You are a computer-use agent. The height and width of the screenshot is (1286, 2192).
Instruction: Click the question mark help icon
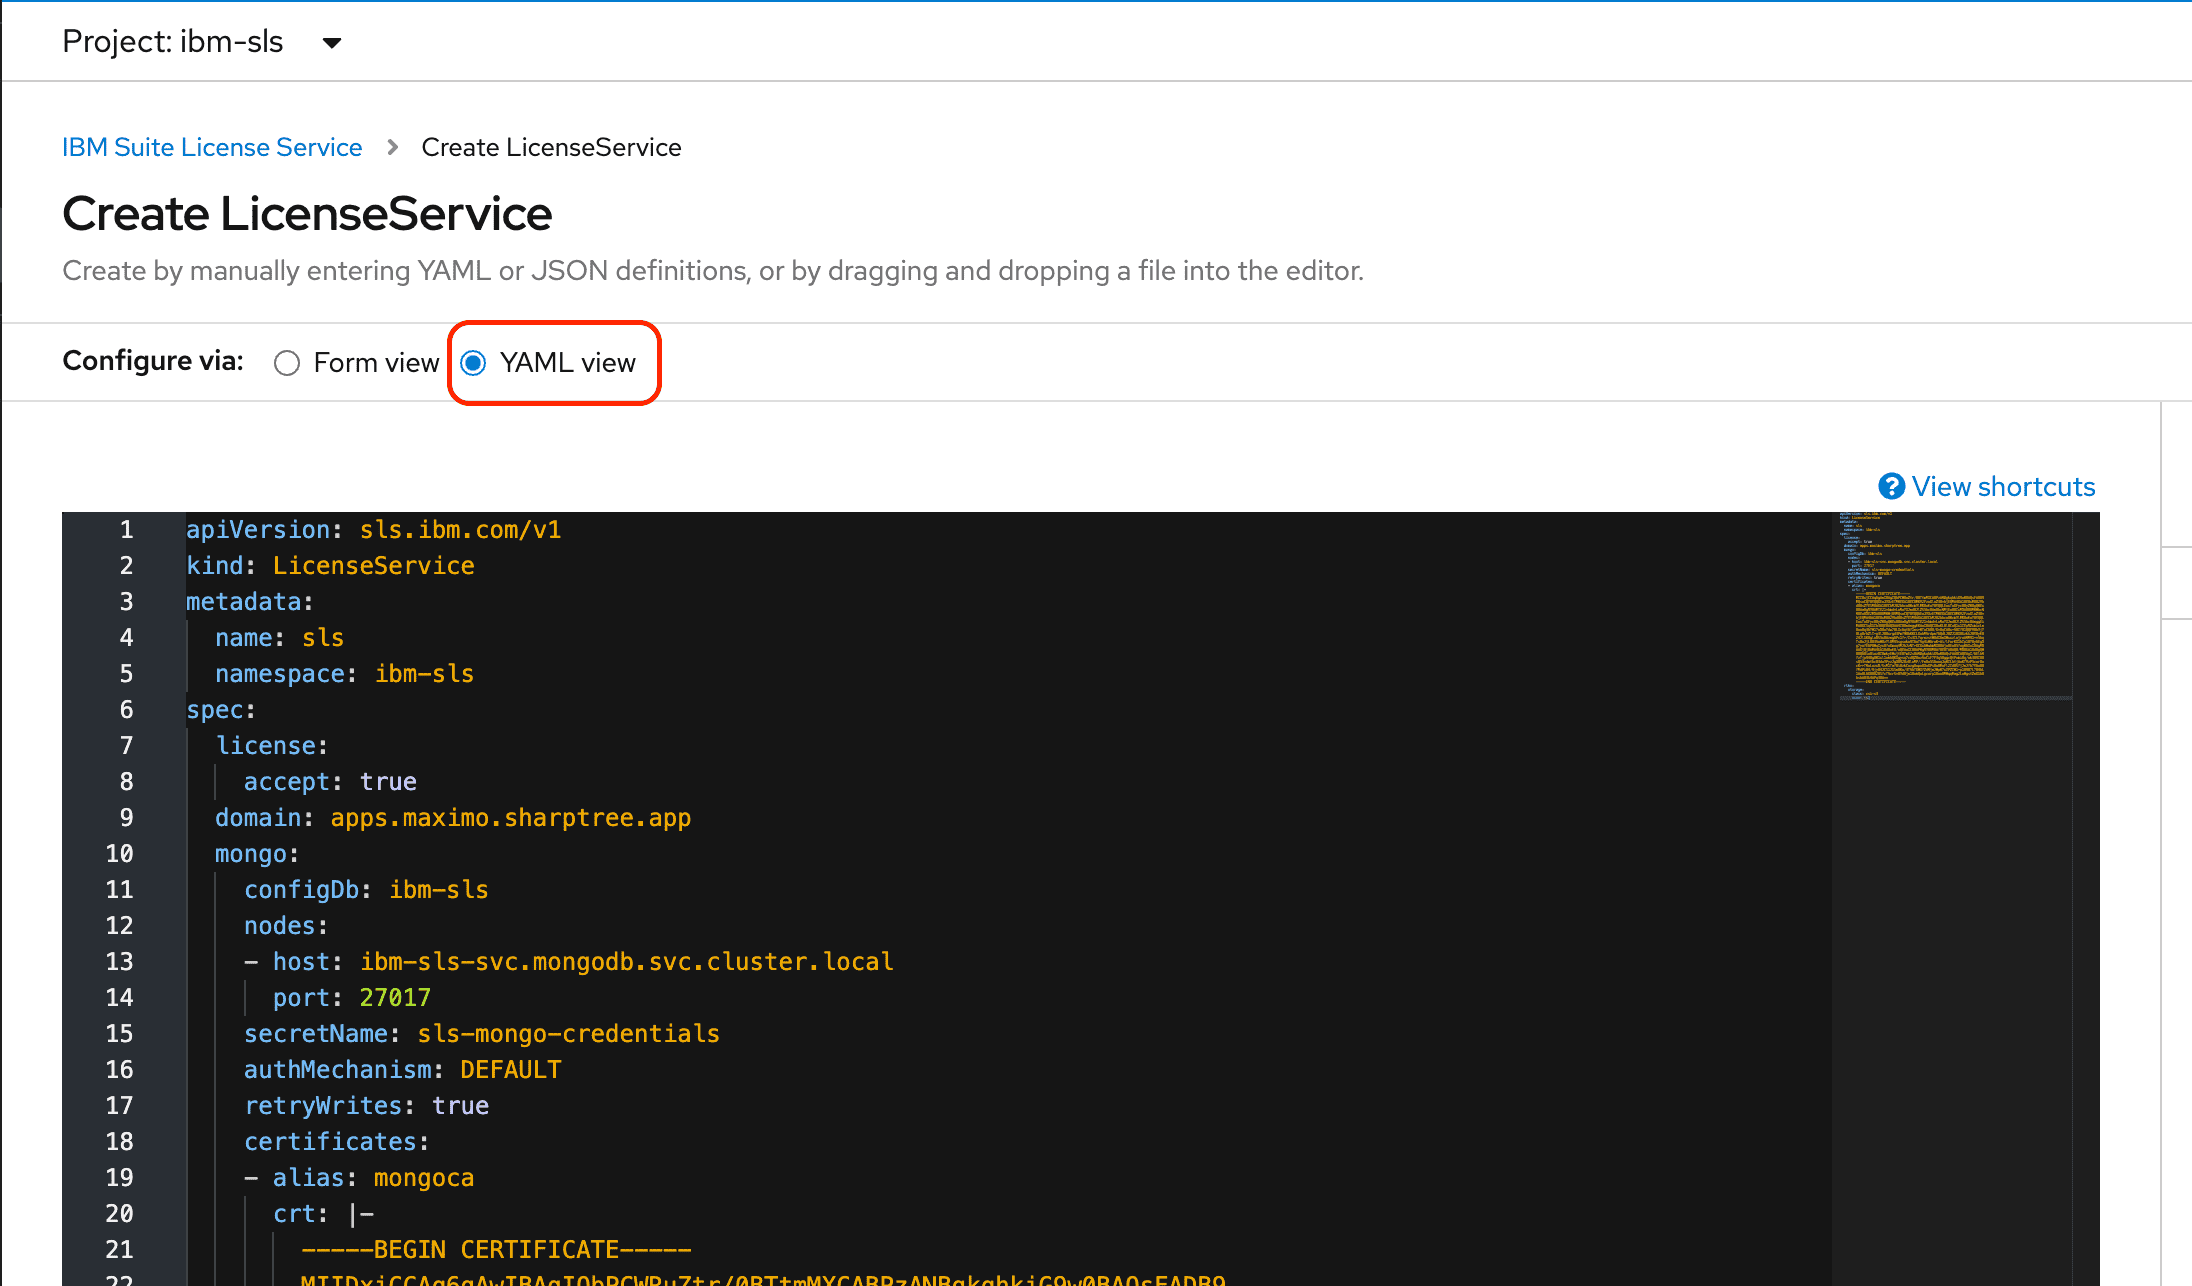point(1891,487)
